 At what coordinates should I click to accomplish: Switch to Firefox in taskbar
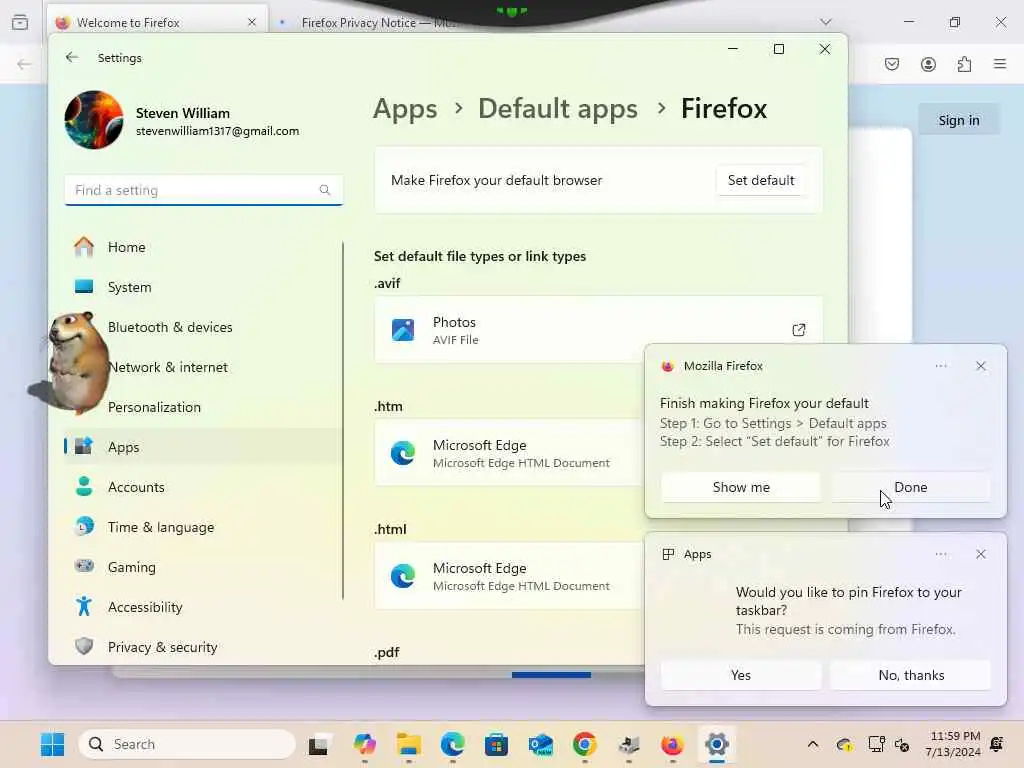672,744
